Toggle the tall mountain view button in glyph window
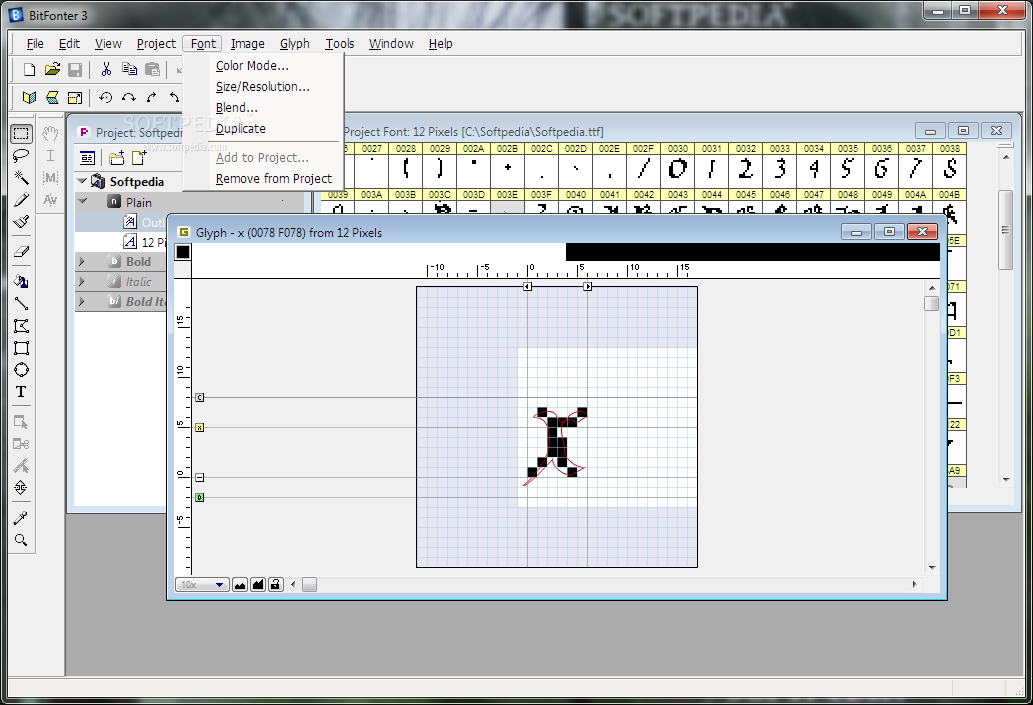 [258, 584]
